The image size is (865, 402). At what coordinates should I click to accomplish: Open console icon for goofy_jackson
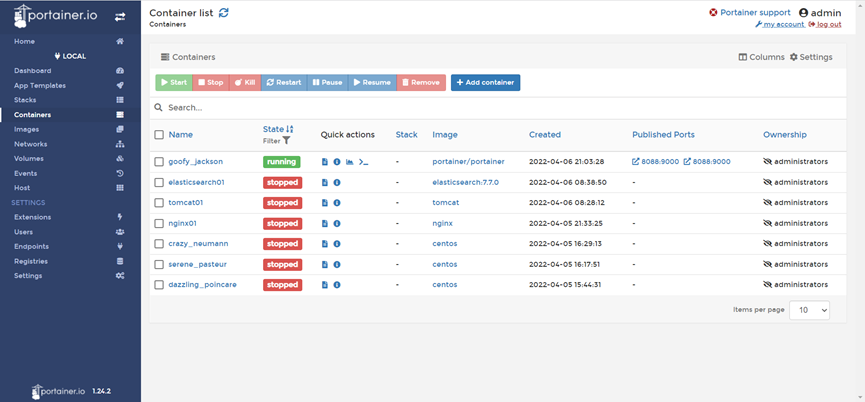[x=364, y=162]
